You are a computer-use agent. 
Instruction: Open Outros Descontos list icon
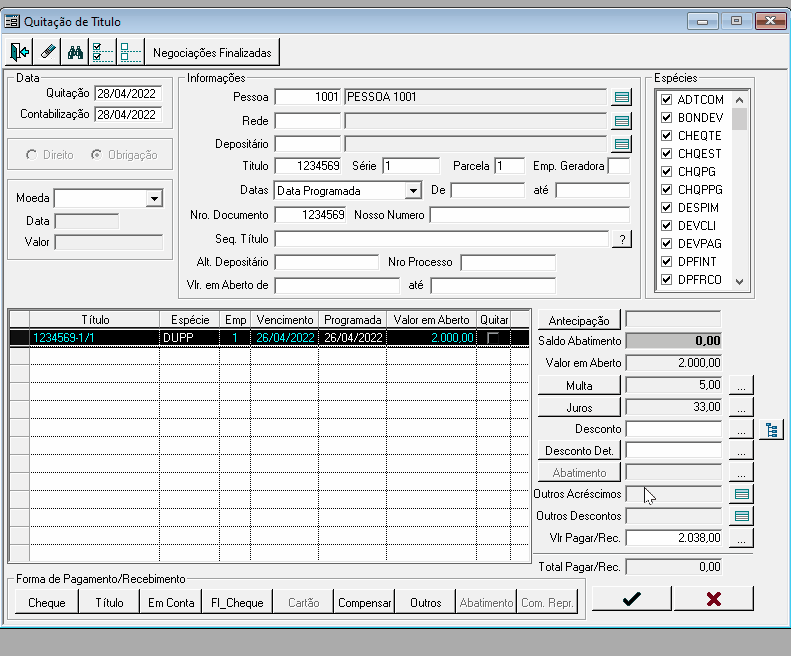pyautogui.click(x=741, y=516)
